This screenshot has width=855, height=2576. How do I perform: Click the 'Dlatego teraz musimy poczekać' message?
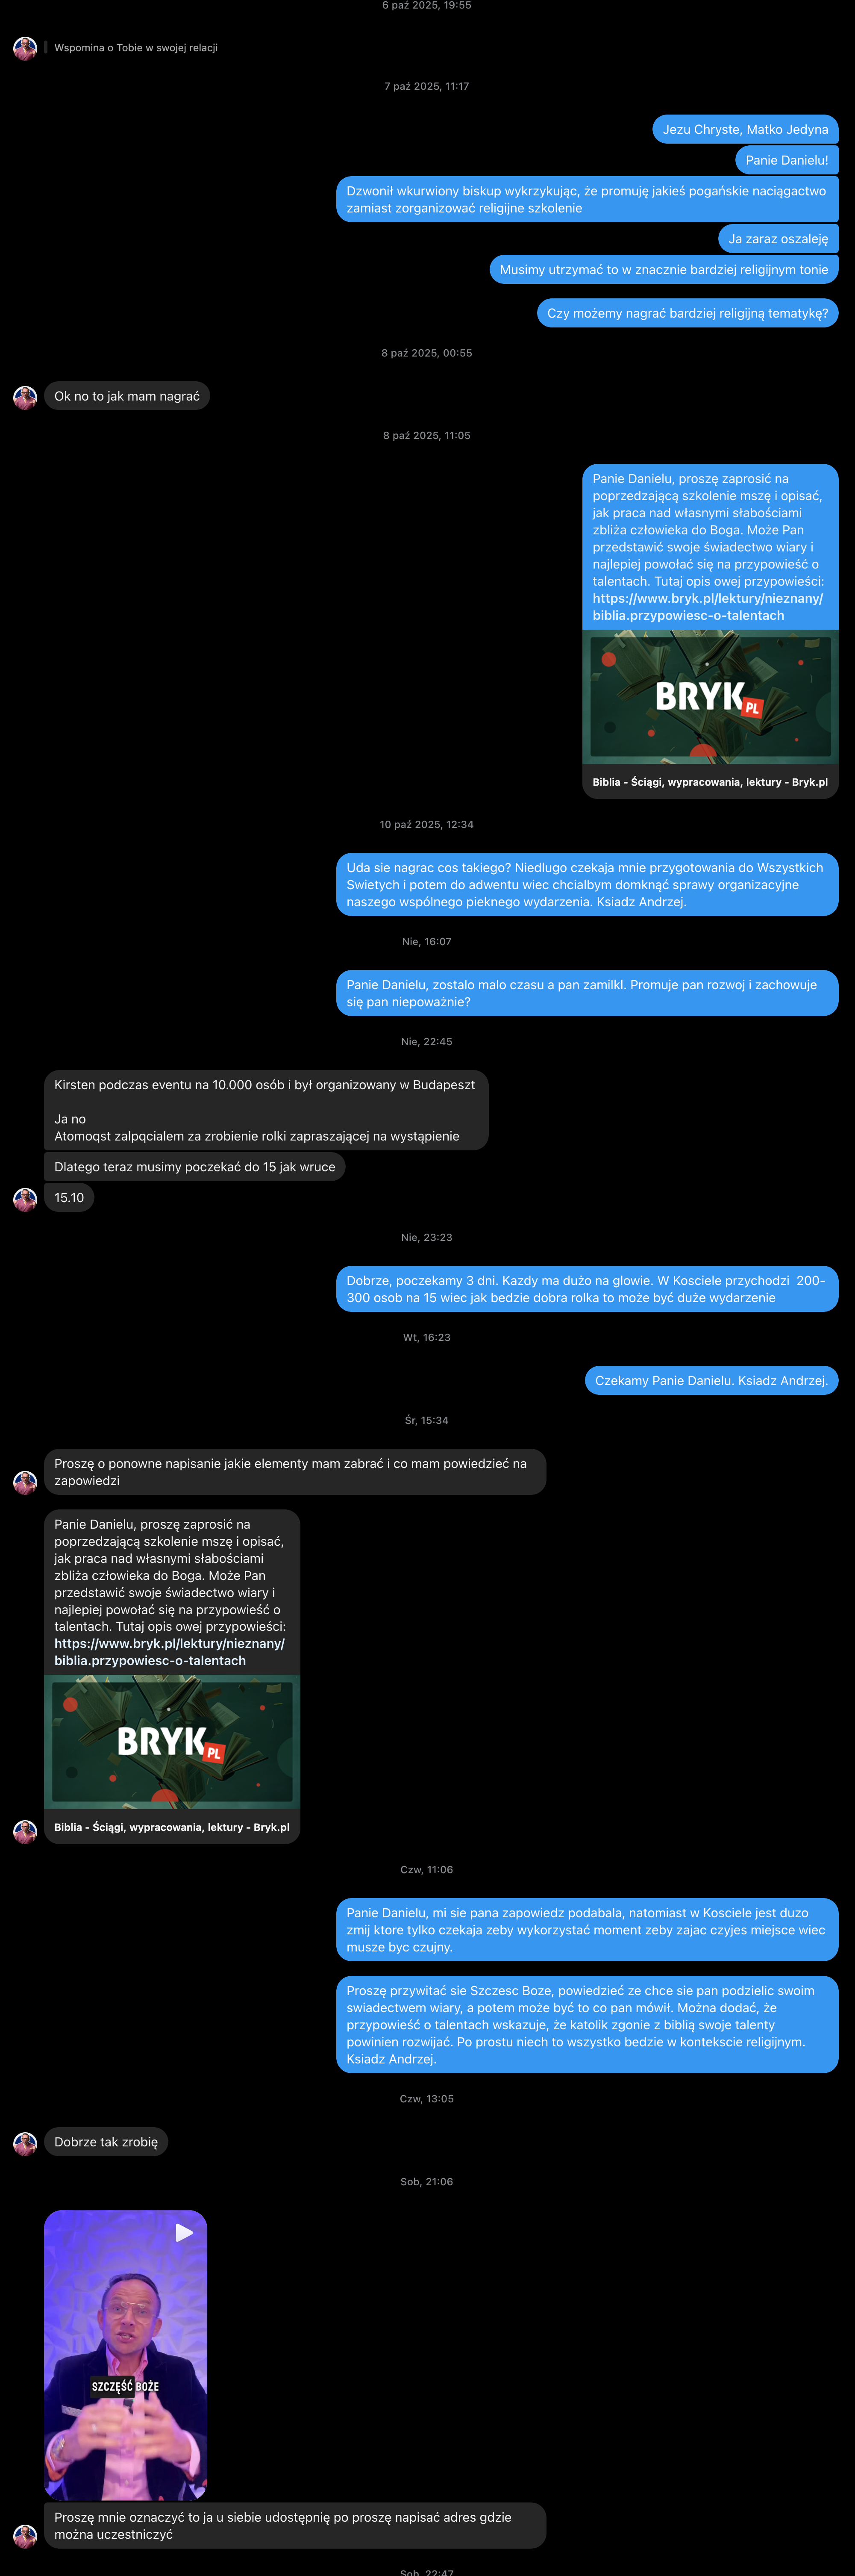click(x=195, y=1167)
